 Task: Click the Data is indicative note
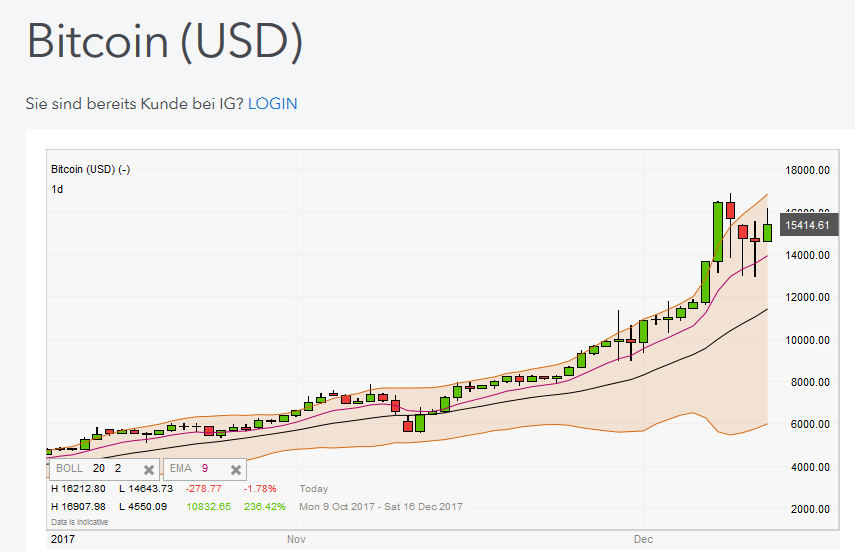[80, 522]
